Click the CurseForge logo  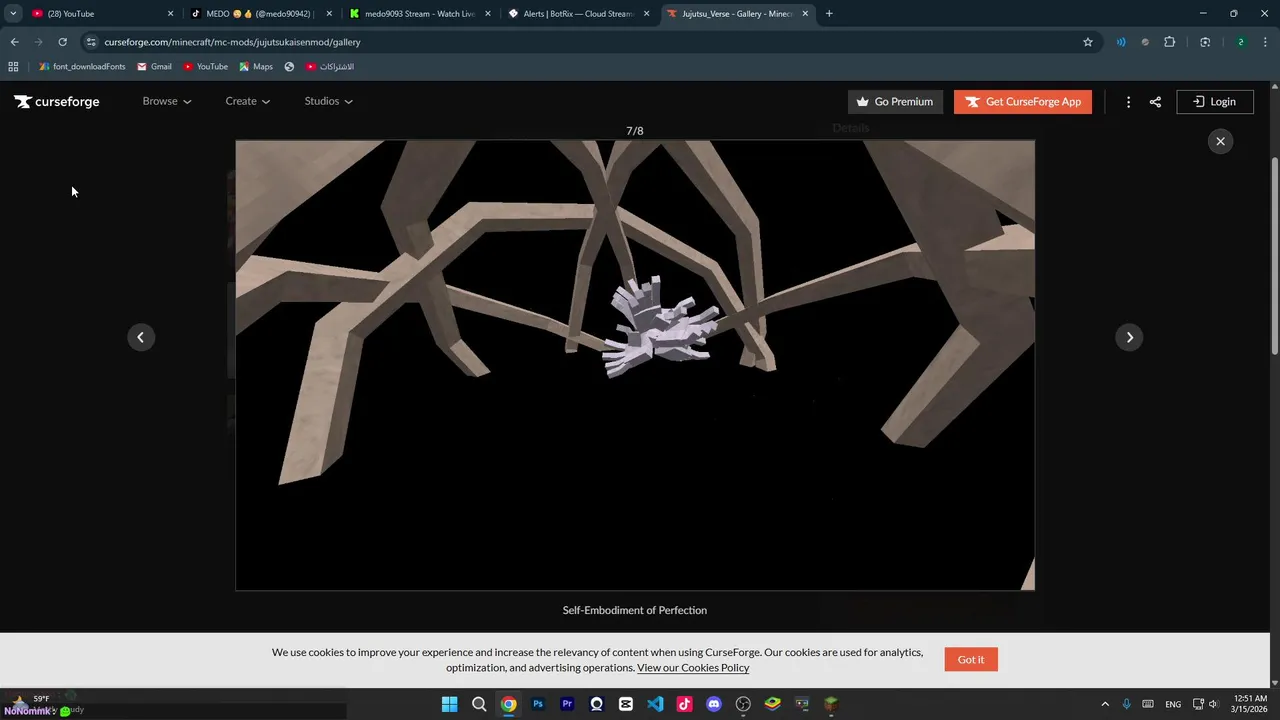pyautogui.click(x=57, y=101)
